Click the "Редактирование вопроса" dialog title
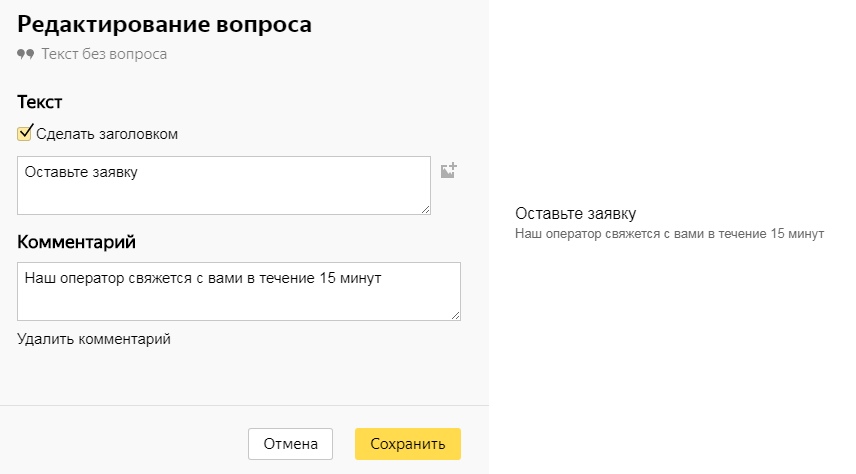The width and height of the screenshot is (856, 474). tap(164, 24)
